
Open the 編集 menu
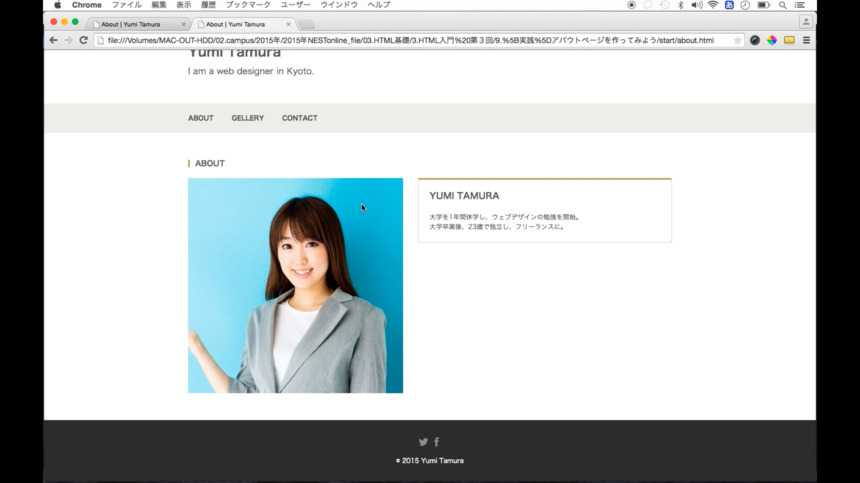pos(159,5)
